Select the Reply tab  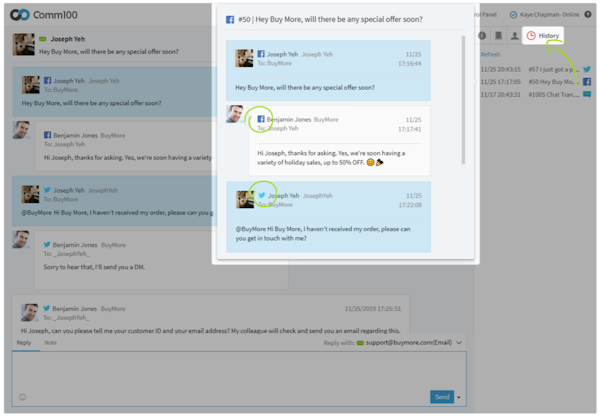[x=23, y=343]
